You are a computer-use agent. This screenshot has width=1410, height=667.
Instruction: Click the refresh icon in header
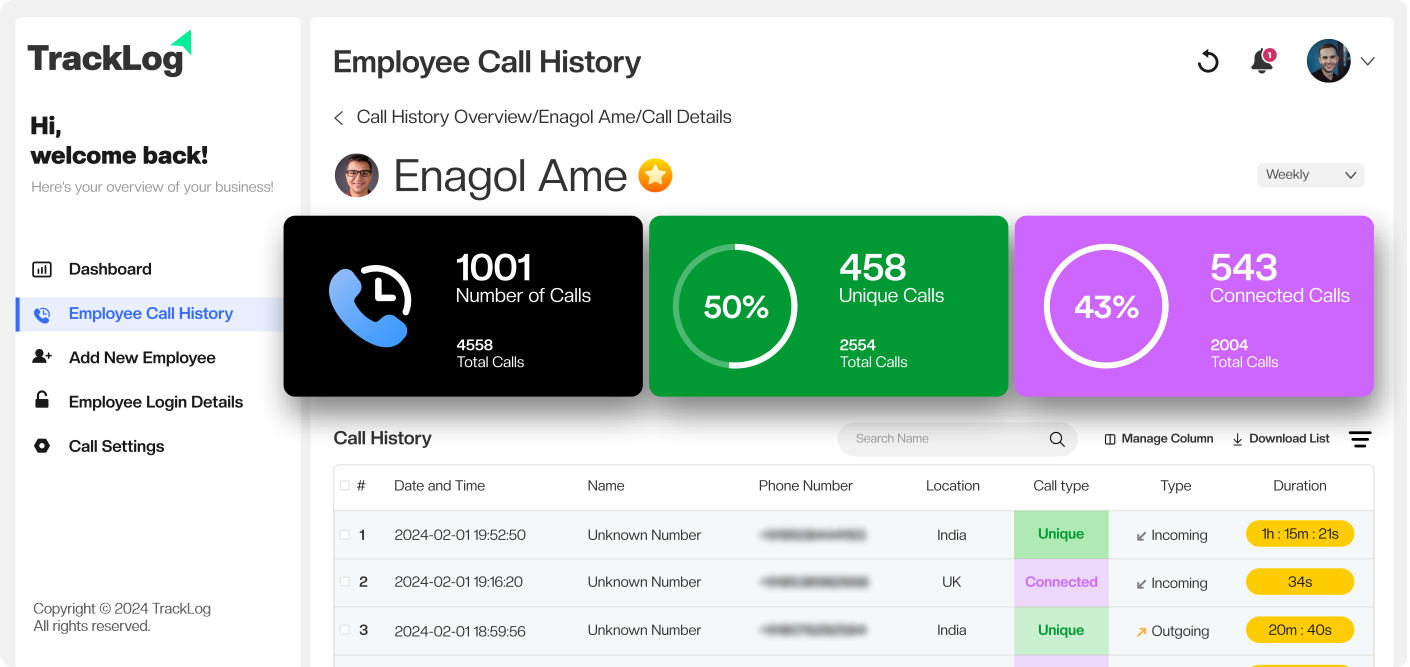[x=1208, y=62]
